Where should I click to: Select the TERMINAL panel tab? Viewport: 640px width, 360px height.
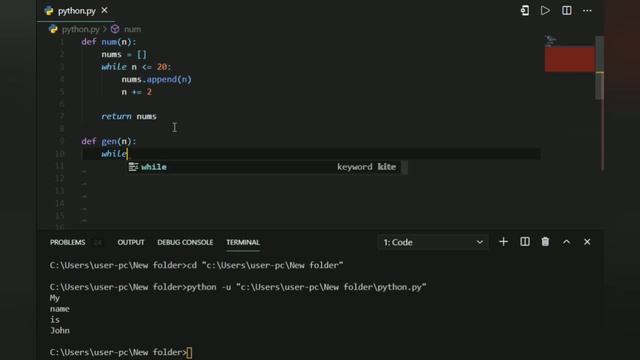(243, 242)
